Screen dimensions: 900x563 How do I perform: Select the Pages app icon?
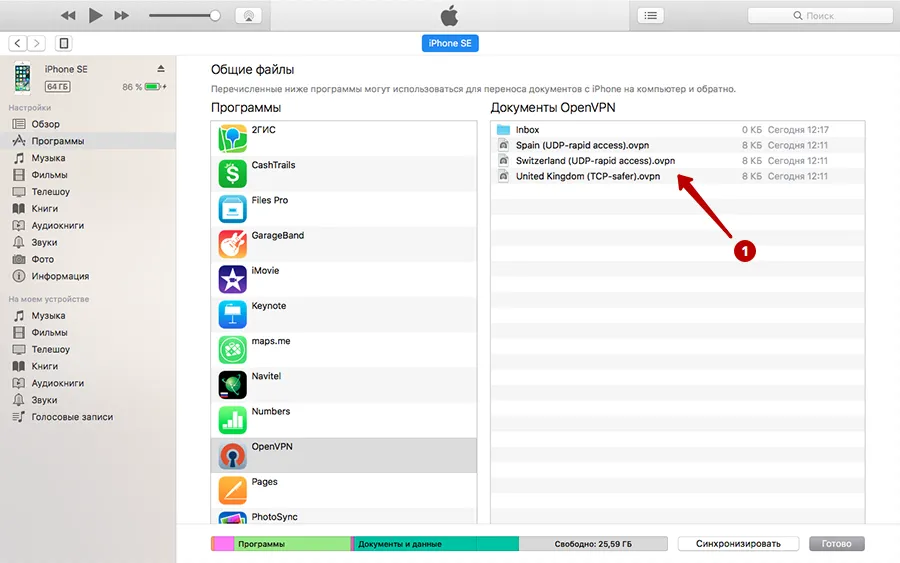pyautogui.click(x=232, y=491)
